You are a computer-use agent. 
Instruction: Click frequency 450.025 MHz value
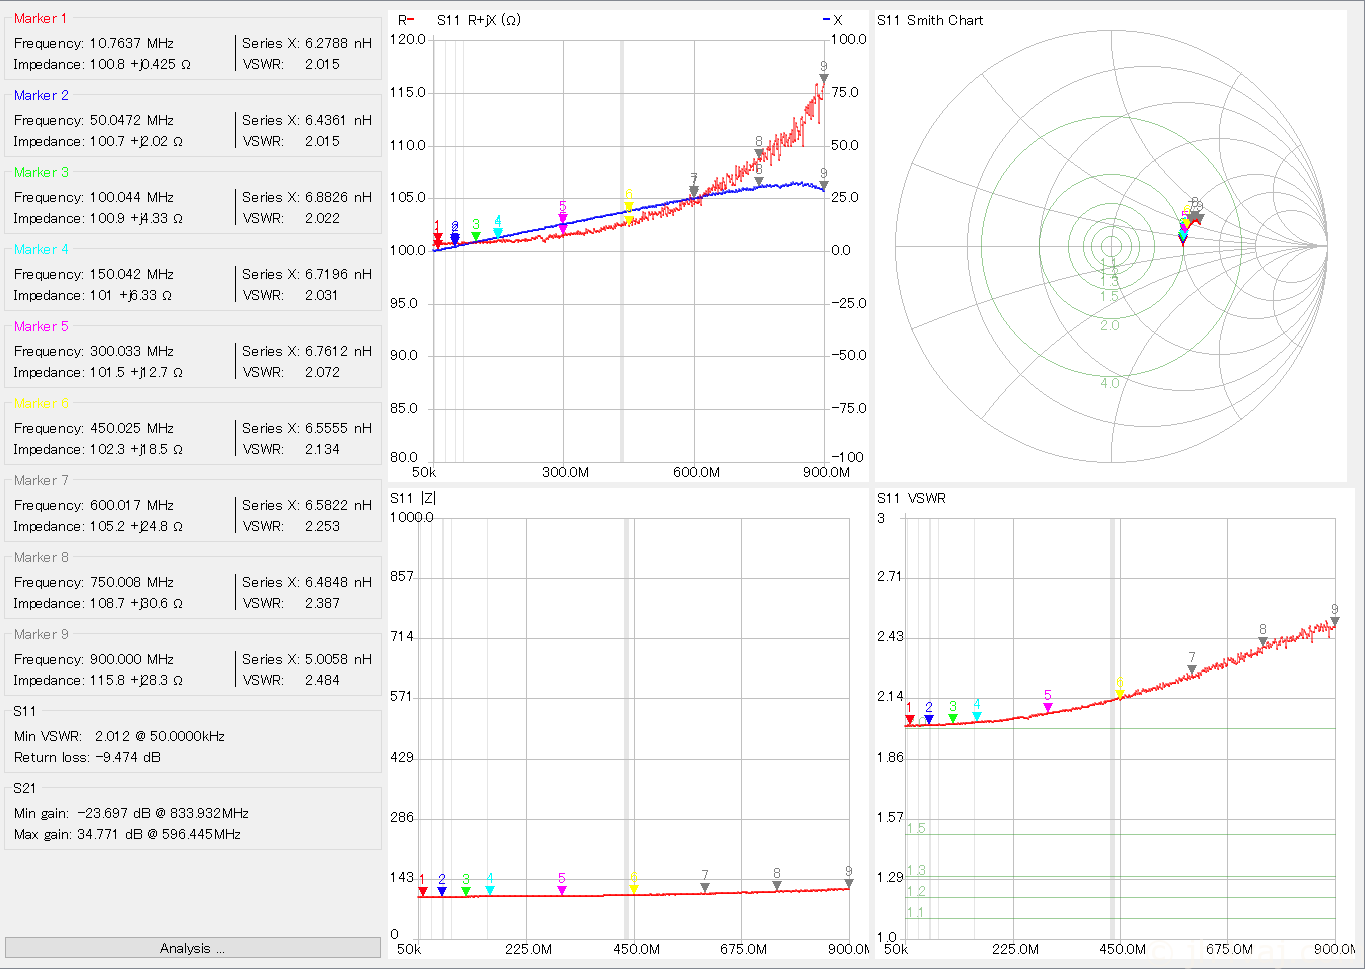point(132,428)
